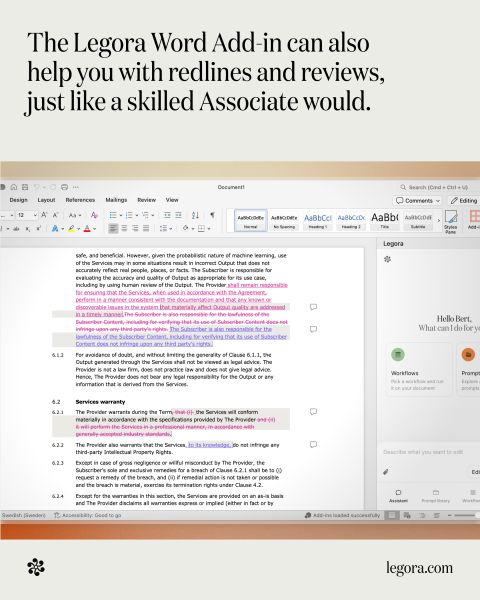
Task: Click the Save icon in title bar
Action: click(x=25, y=187)
